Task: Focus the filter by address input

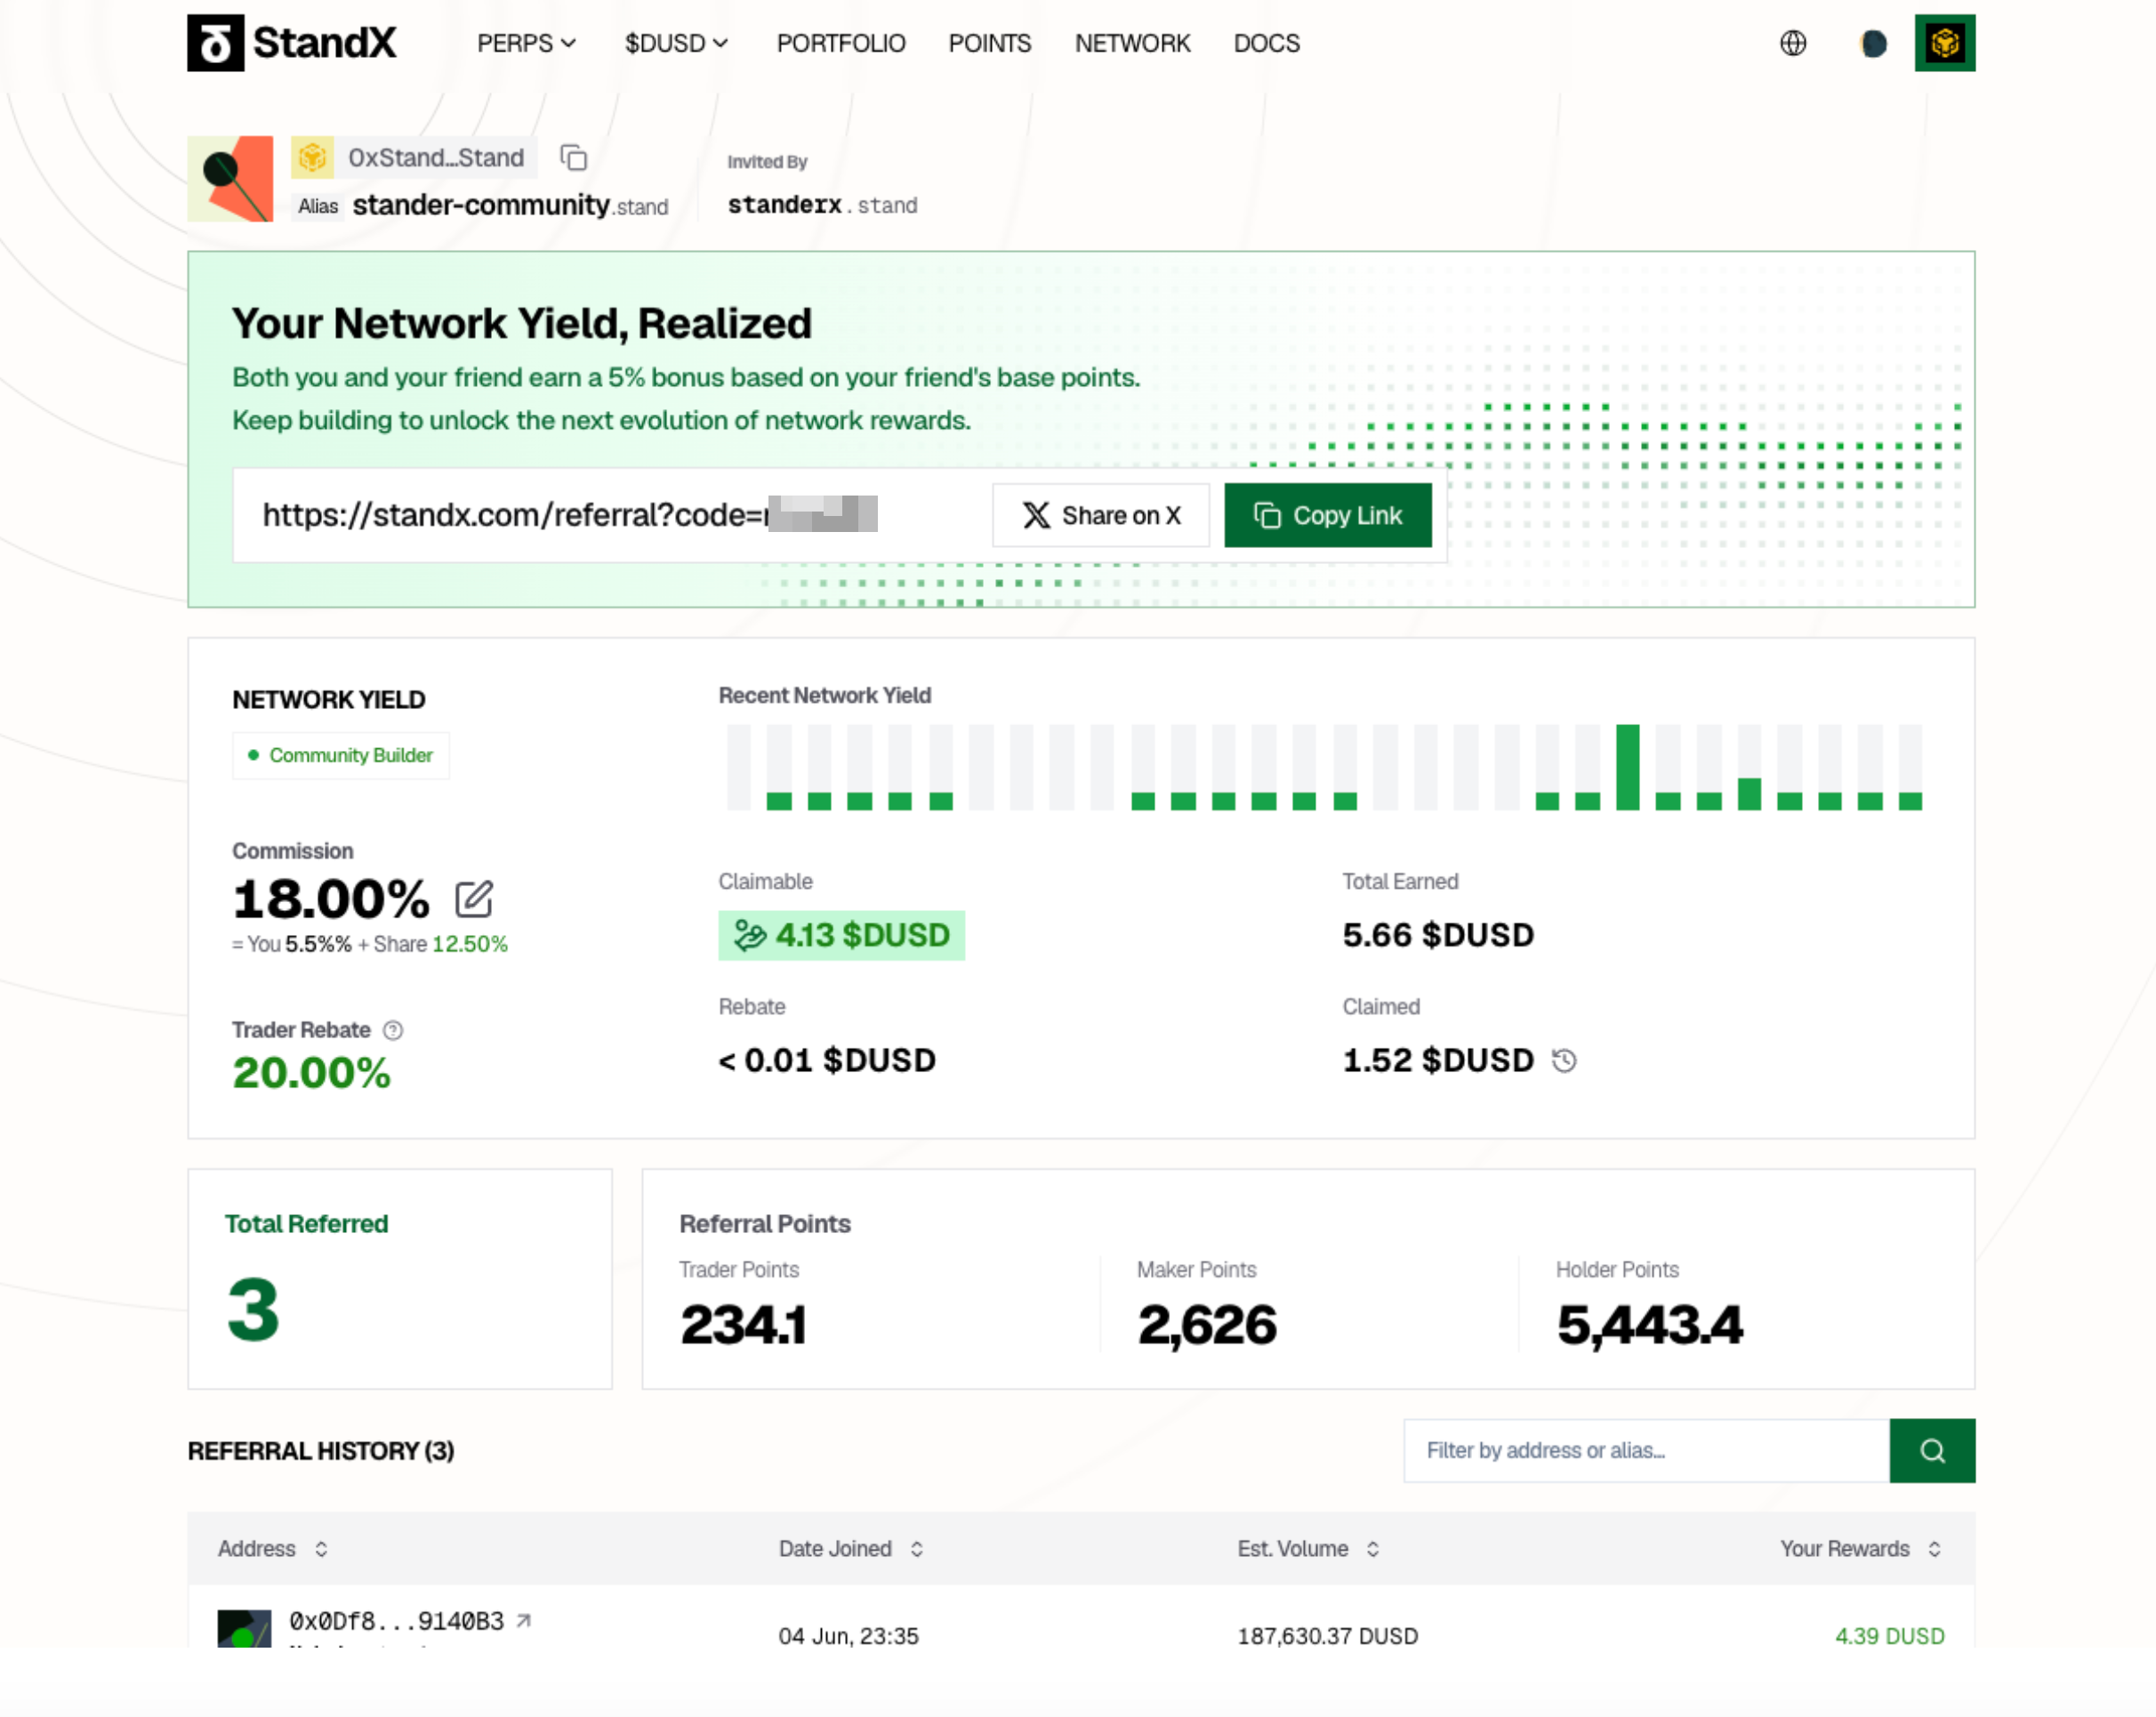Action: coord(1646,1450)
